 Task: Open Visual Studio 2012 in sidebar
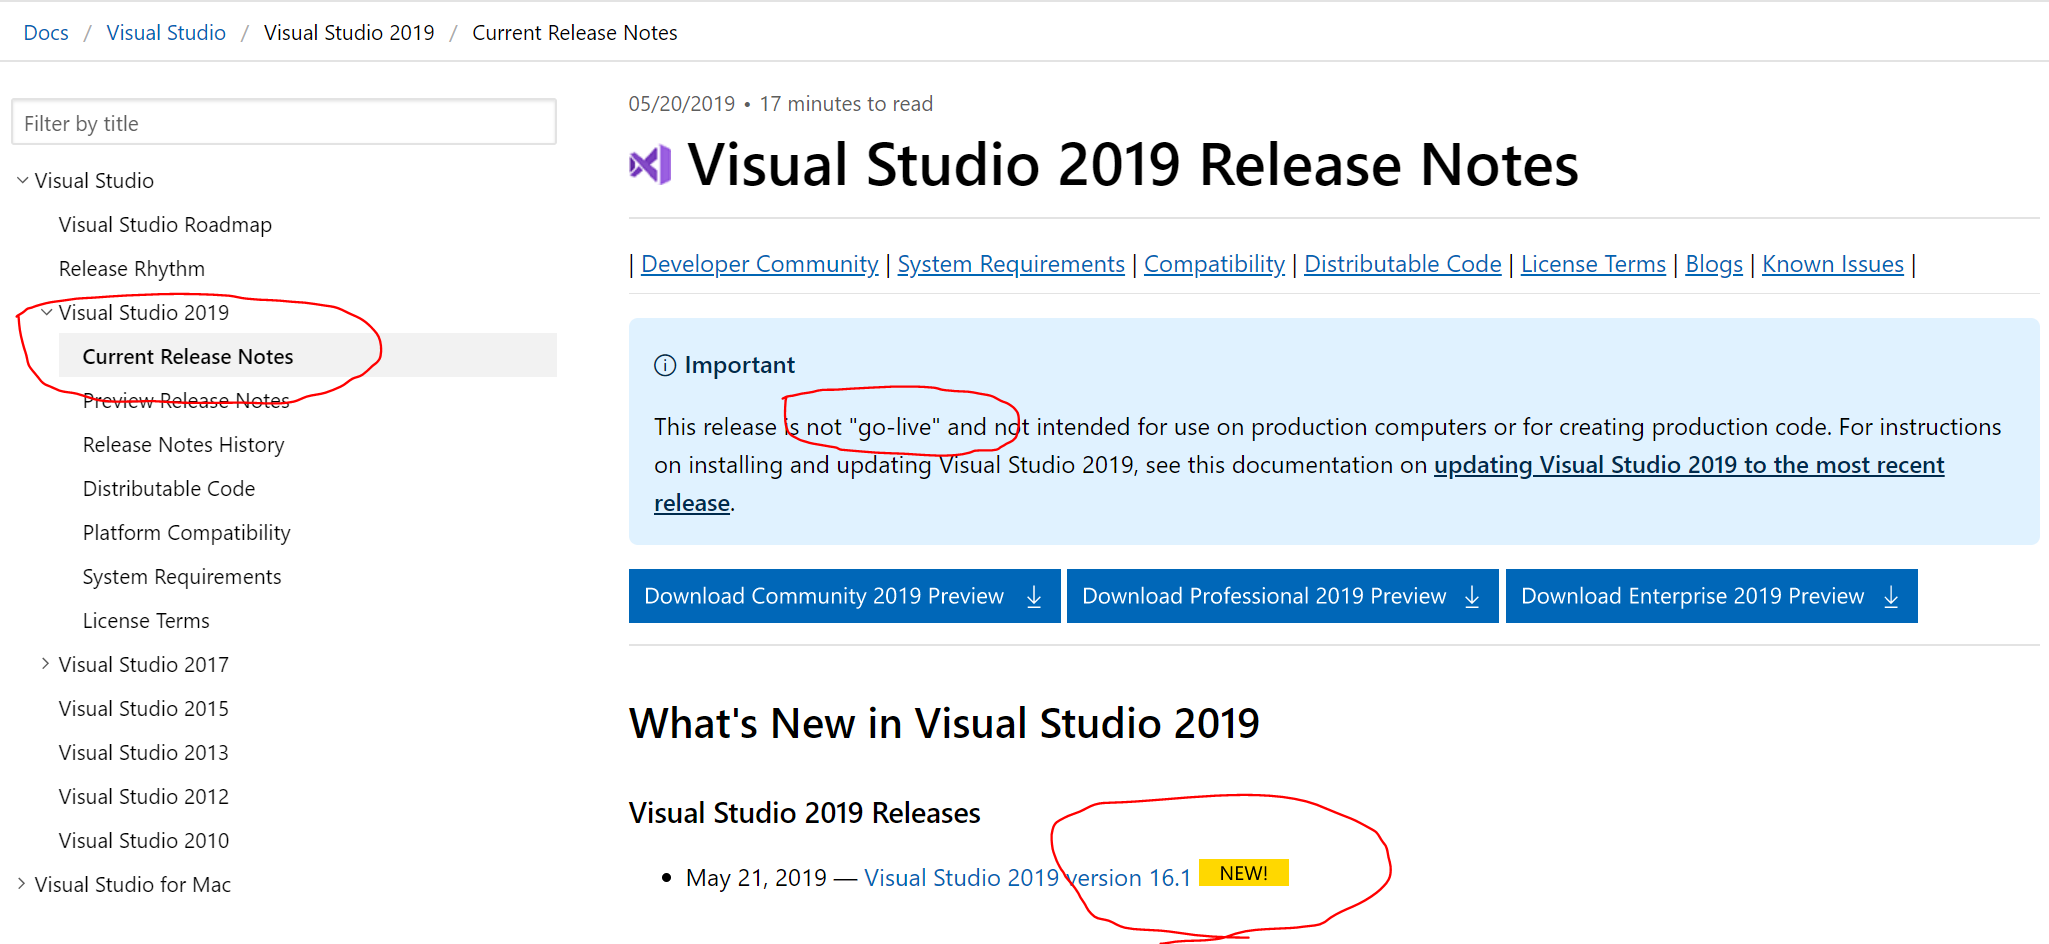click(x=144, y=796)
